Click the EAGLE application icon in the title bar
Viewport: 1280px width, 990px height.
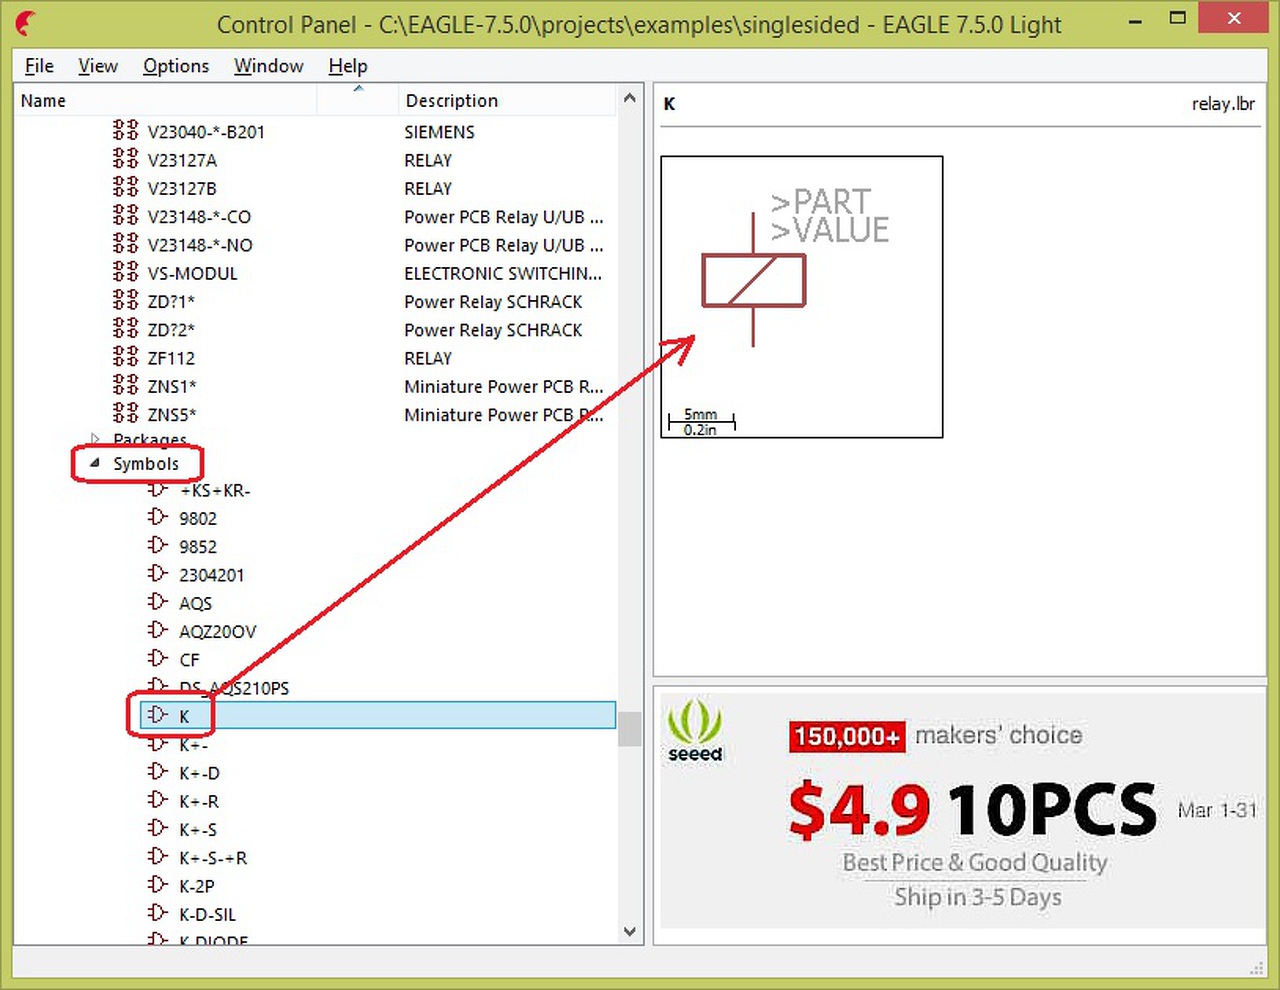tap(27, 22)
